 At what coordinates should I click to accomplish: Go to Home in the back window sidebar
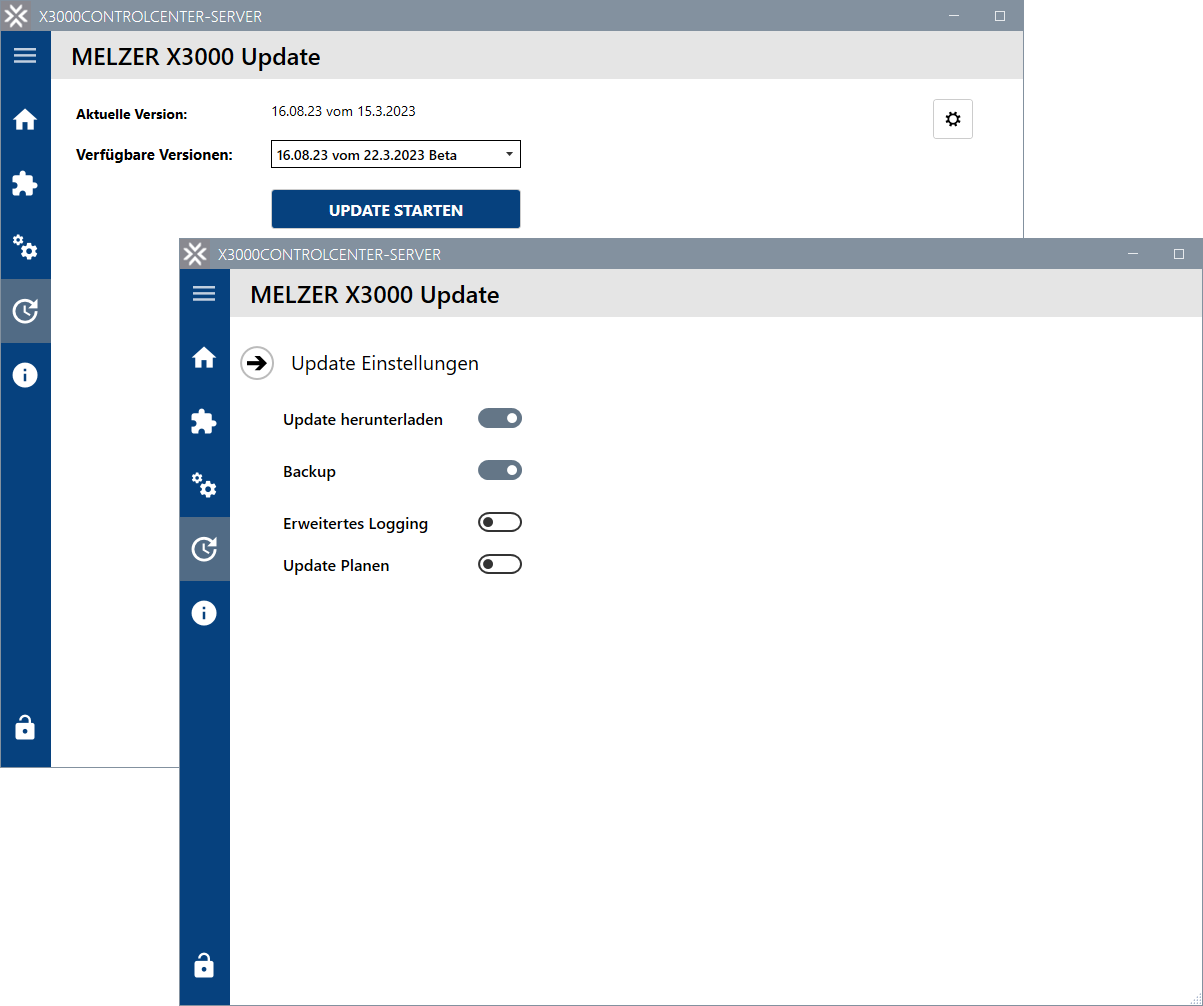25,119
